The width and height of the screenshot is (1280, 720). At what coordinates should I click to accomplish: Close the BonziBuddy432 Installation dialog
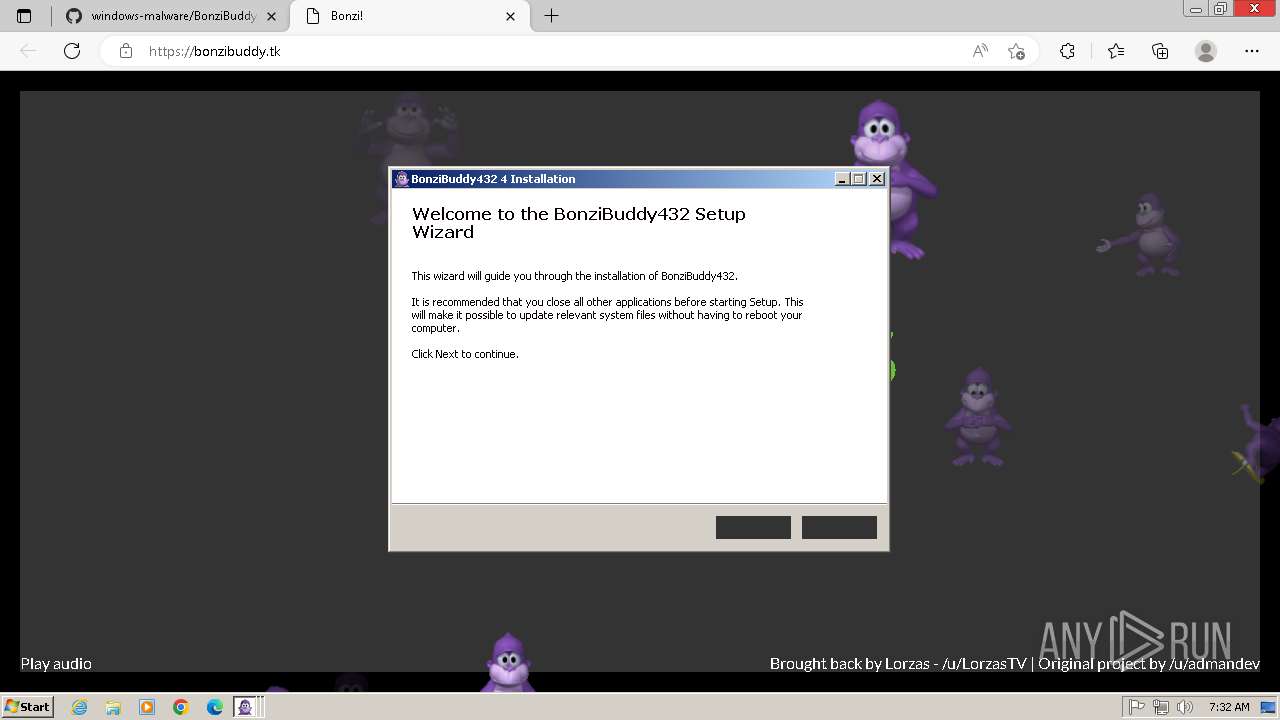tap(877, 179)
